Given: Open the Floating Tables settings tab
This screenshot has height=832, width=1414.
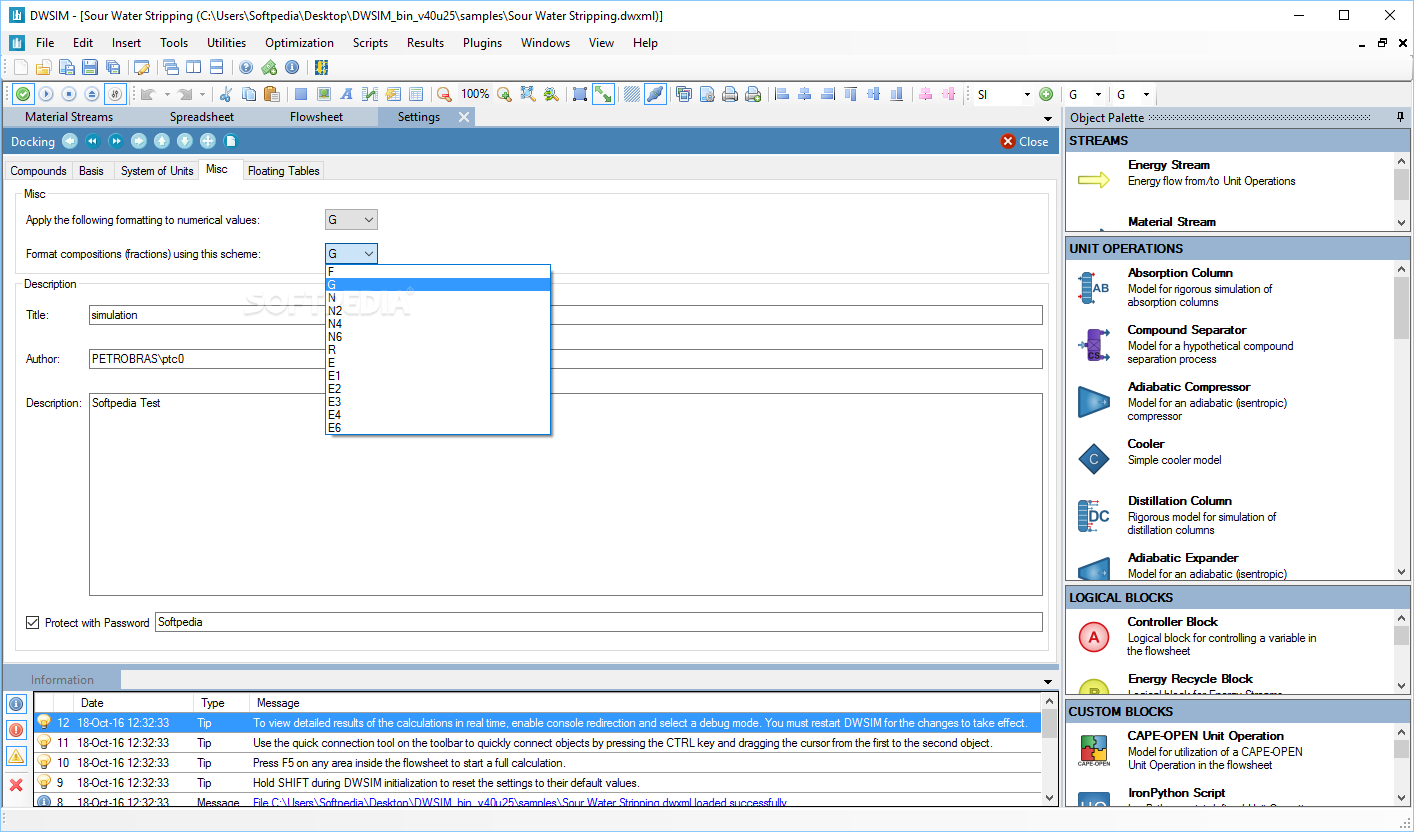Looking at the screenshot, I should tap(283, 171).
